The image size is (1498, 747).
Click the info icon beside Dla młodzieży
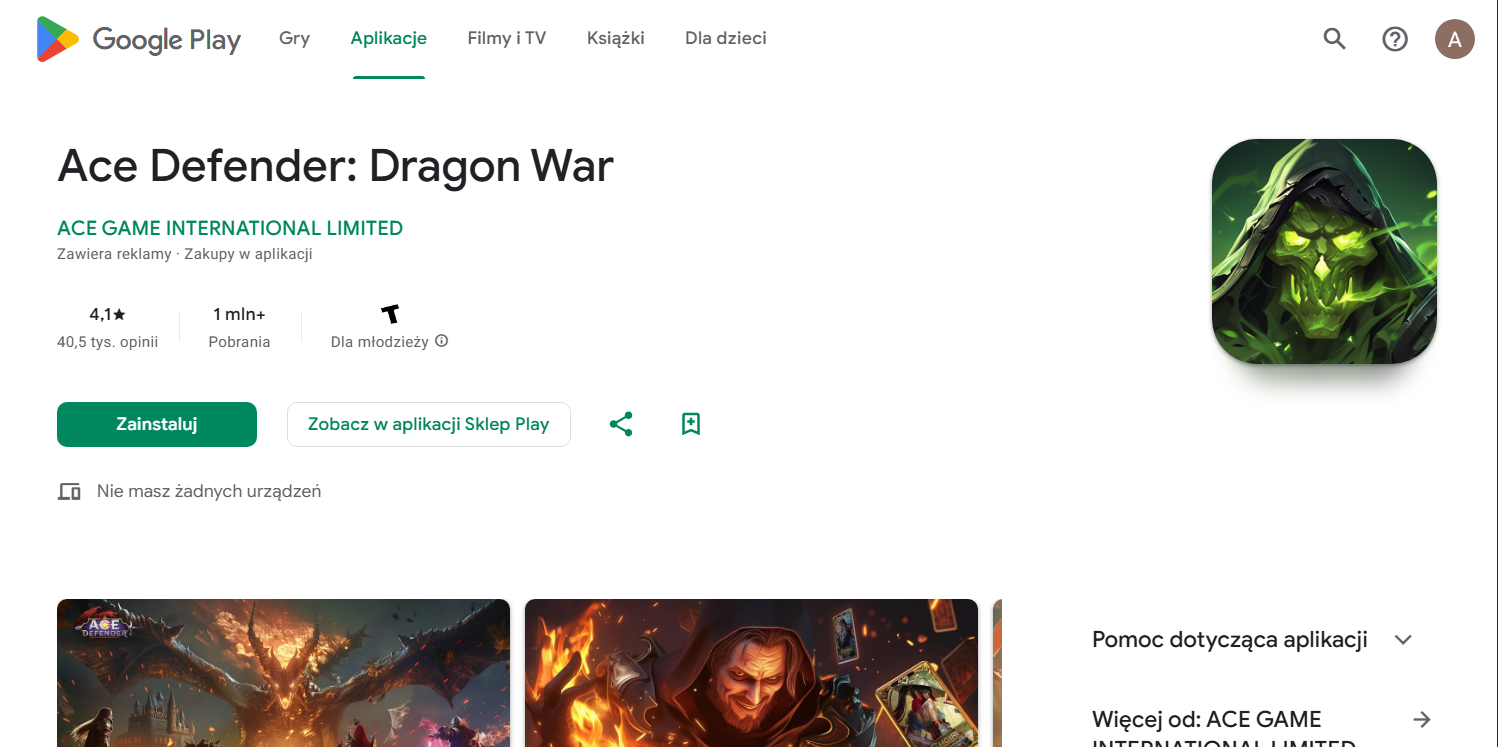(442, 341)
